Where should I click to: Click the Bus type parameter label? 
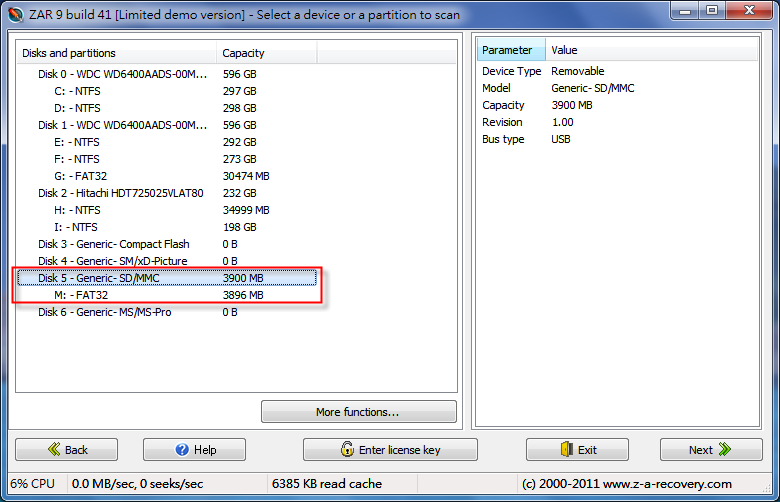point(503,139)
